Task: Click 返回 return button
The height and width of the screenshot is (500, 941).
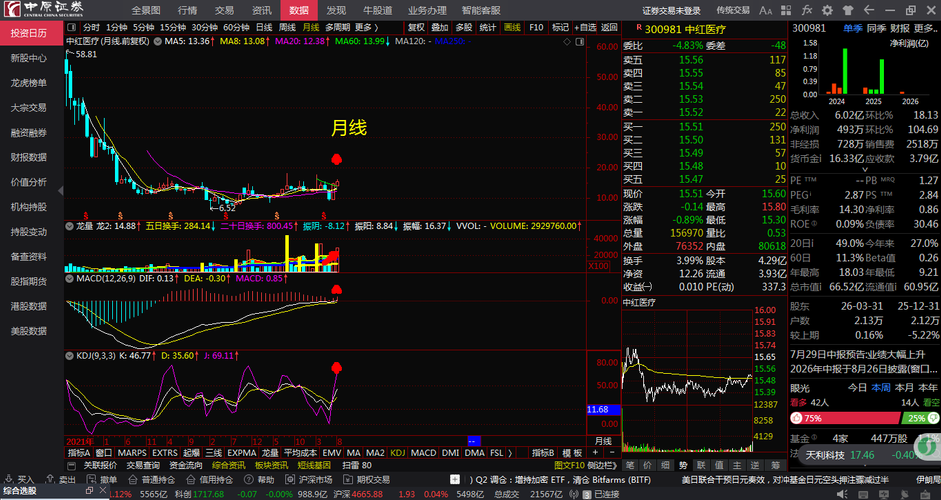Action: (609, 28)
